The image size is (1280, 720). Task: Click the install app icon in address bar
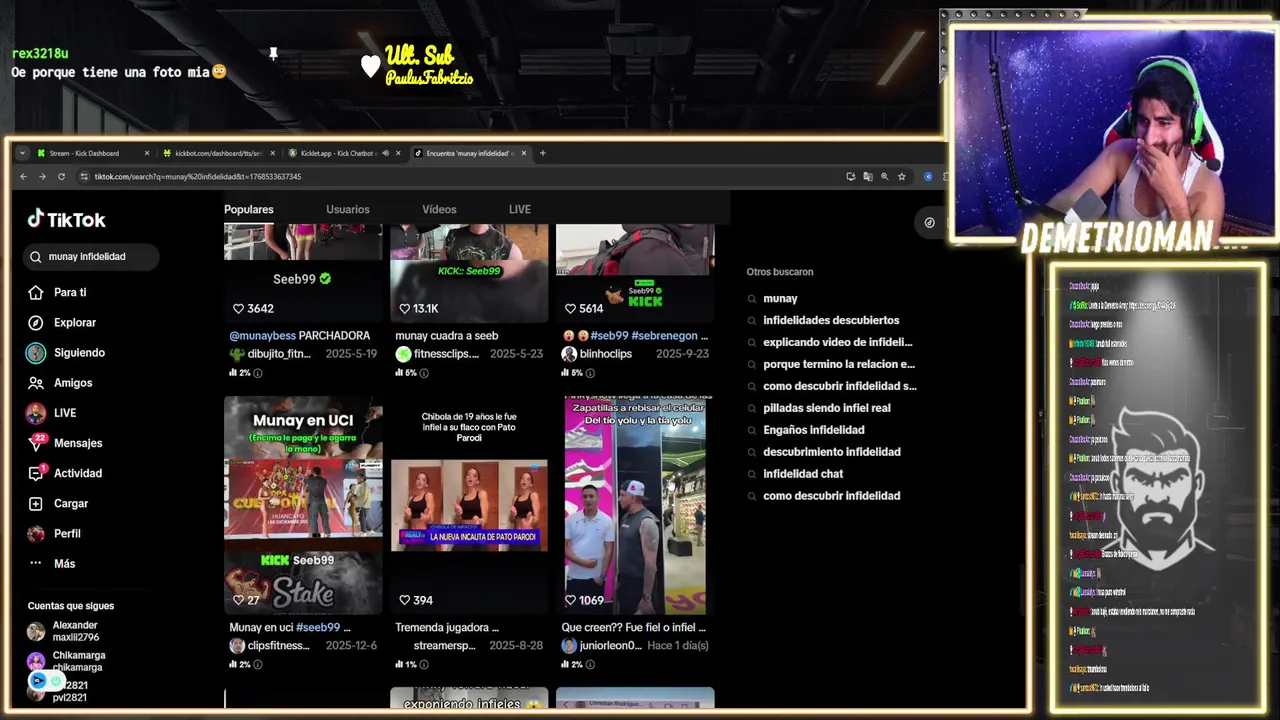850,177
